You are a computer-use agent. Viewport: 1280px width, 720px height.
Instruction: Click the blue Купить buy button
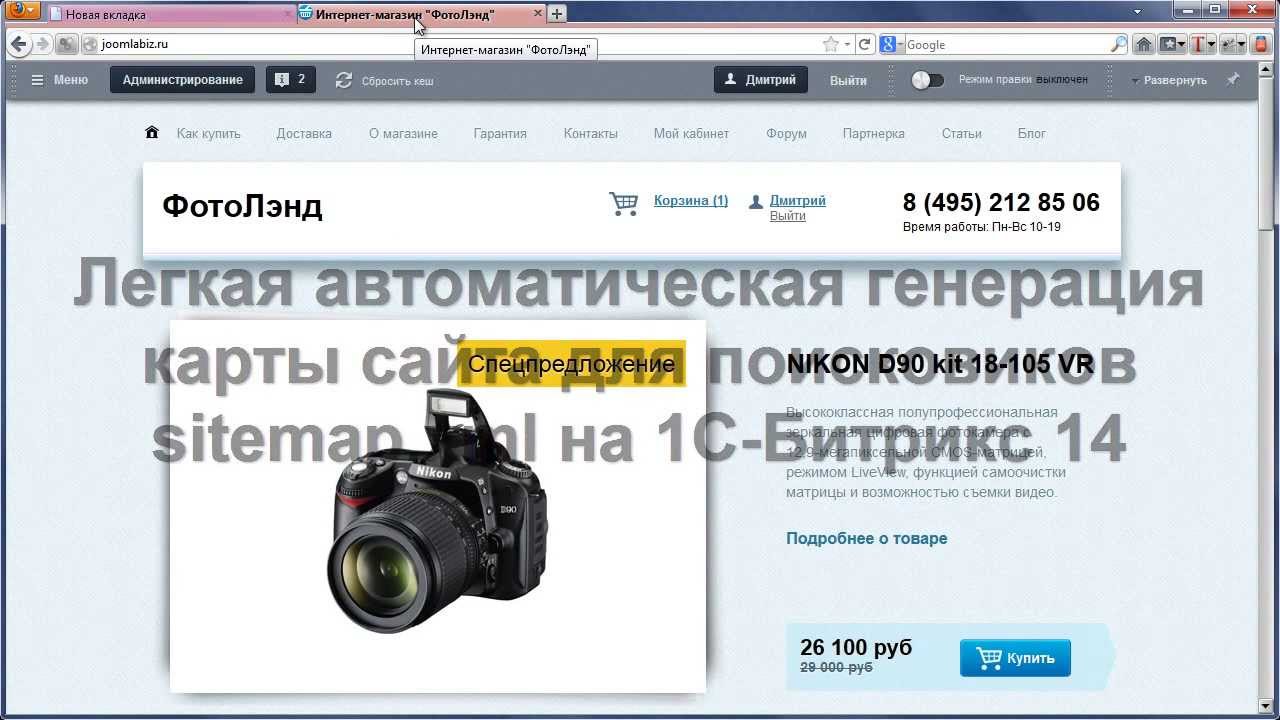click(x=1015, y=658)
